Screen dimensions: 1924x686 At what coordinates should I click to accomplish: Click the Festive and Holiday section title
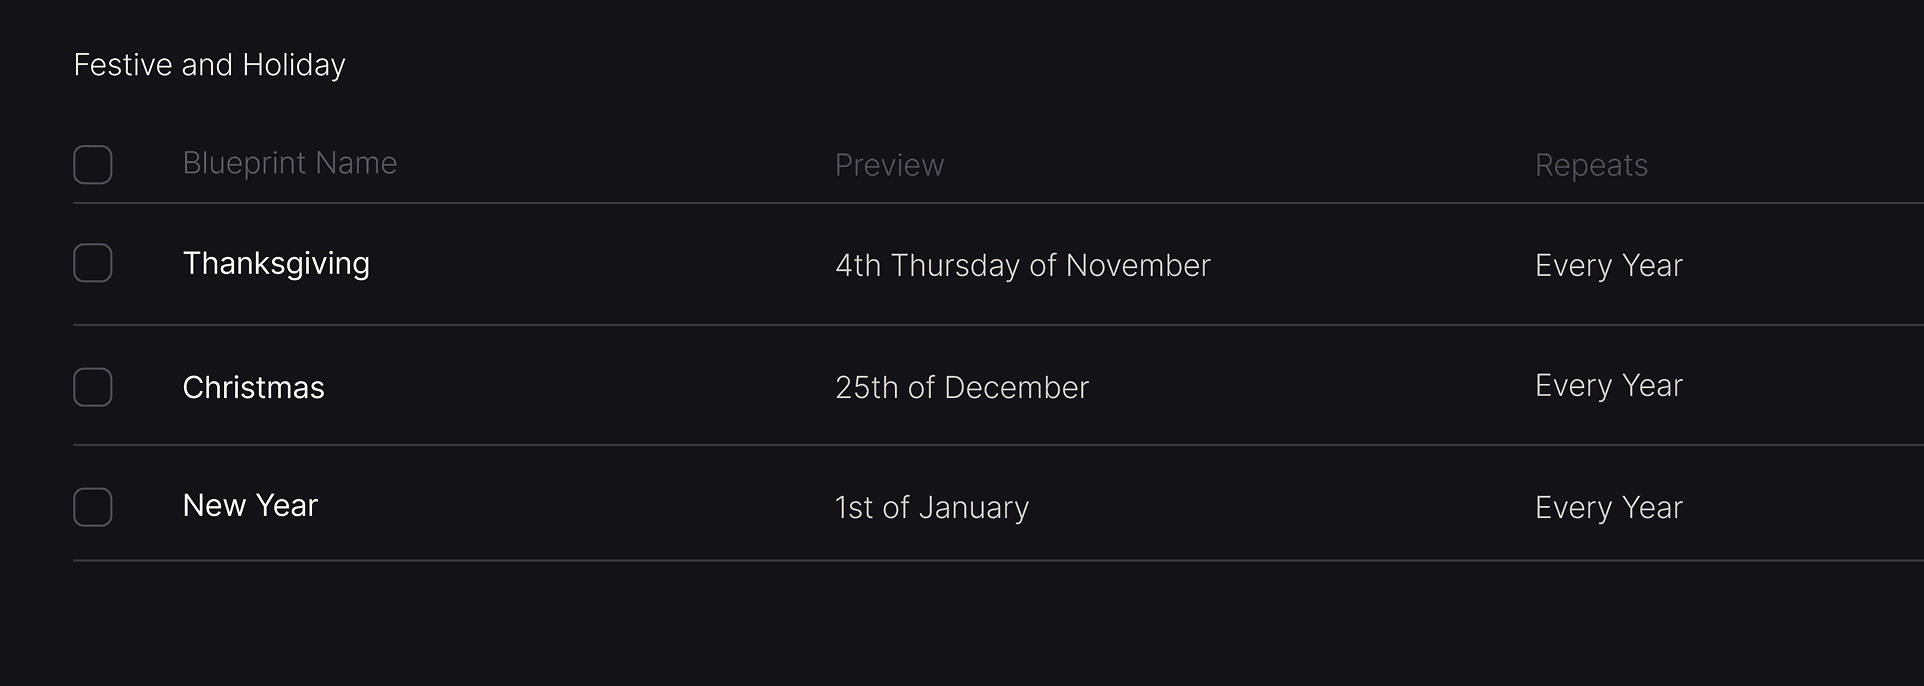[x=209, y=64]
